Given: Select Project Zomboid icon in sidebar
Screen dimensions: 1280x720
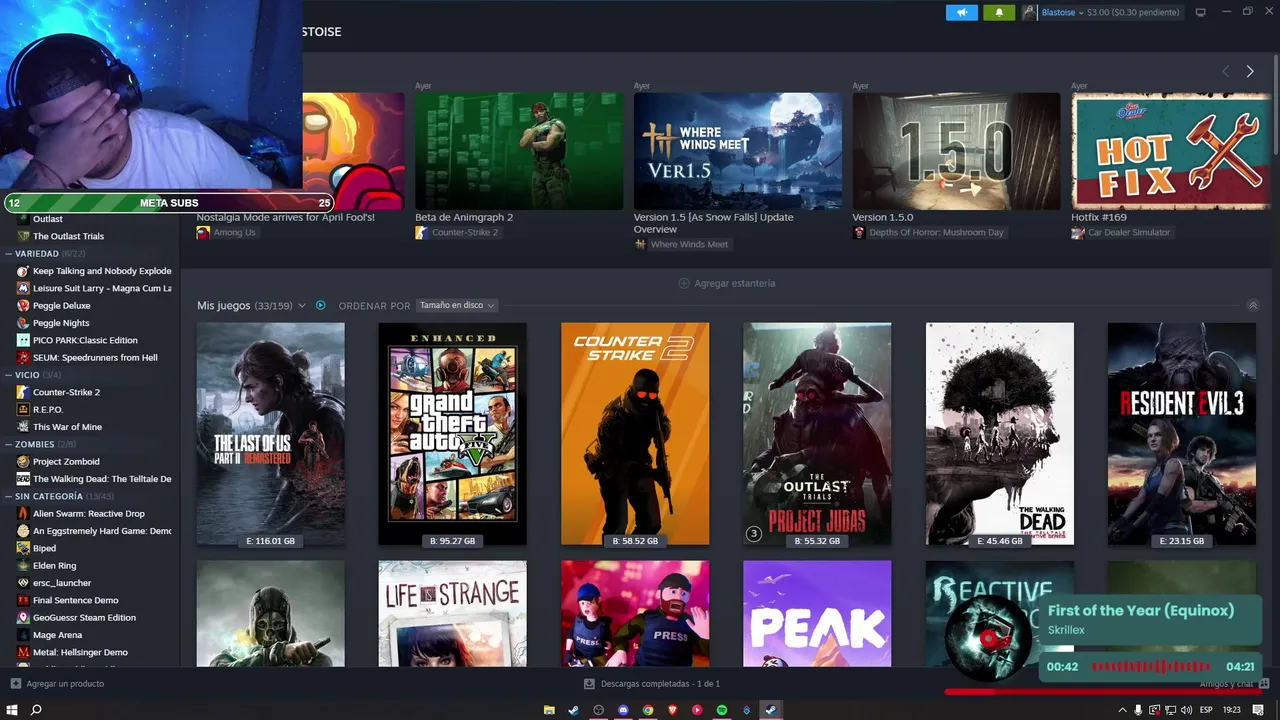Looking at the screenshot, I should pos(24,462).
